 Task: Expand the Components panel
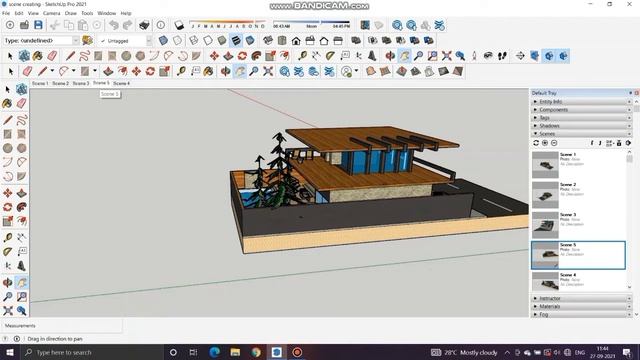pyautogui.click(x=582, y=109)
